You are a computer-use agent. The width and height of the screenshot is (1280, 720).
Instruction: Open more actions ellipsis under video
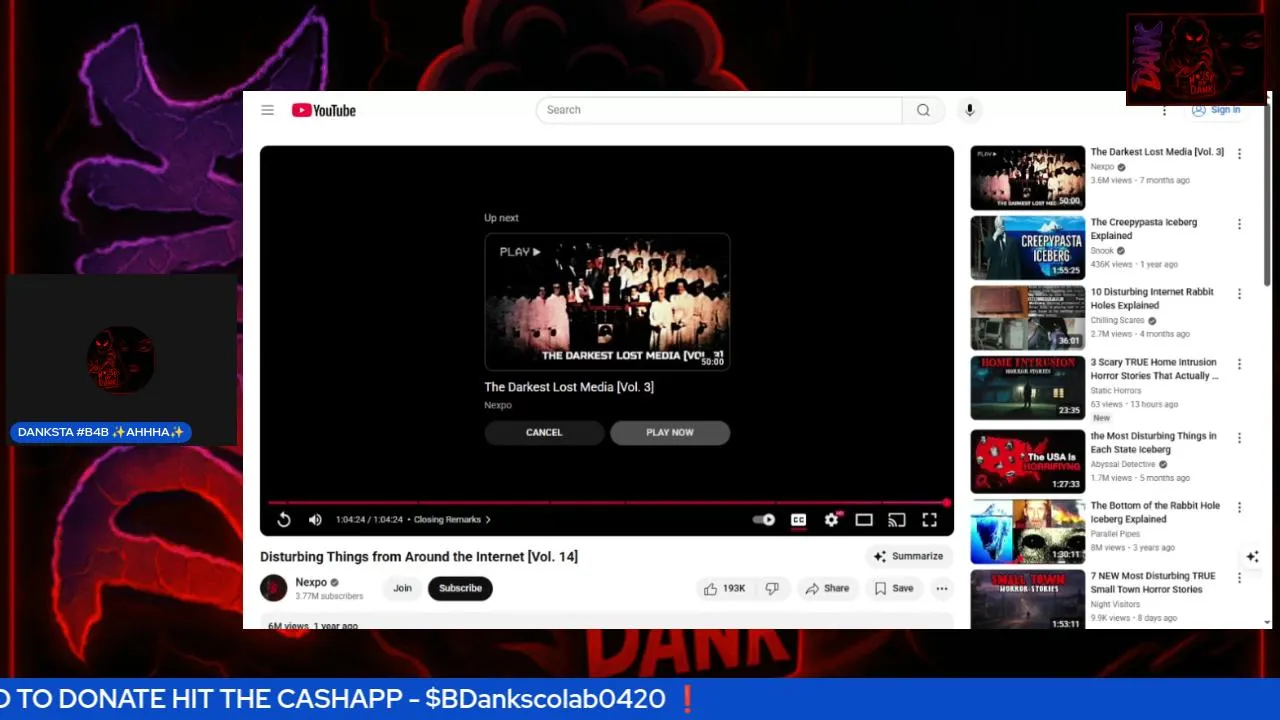click(x=942, y=588)
